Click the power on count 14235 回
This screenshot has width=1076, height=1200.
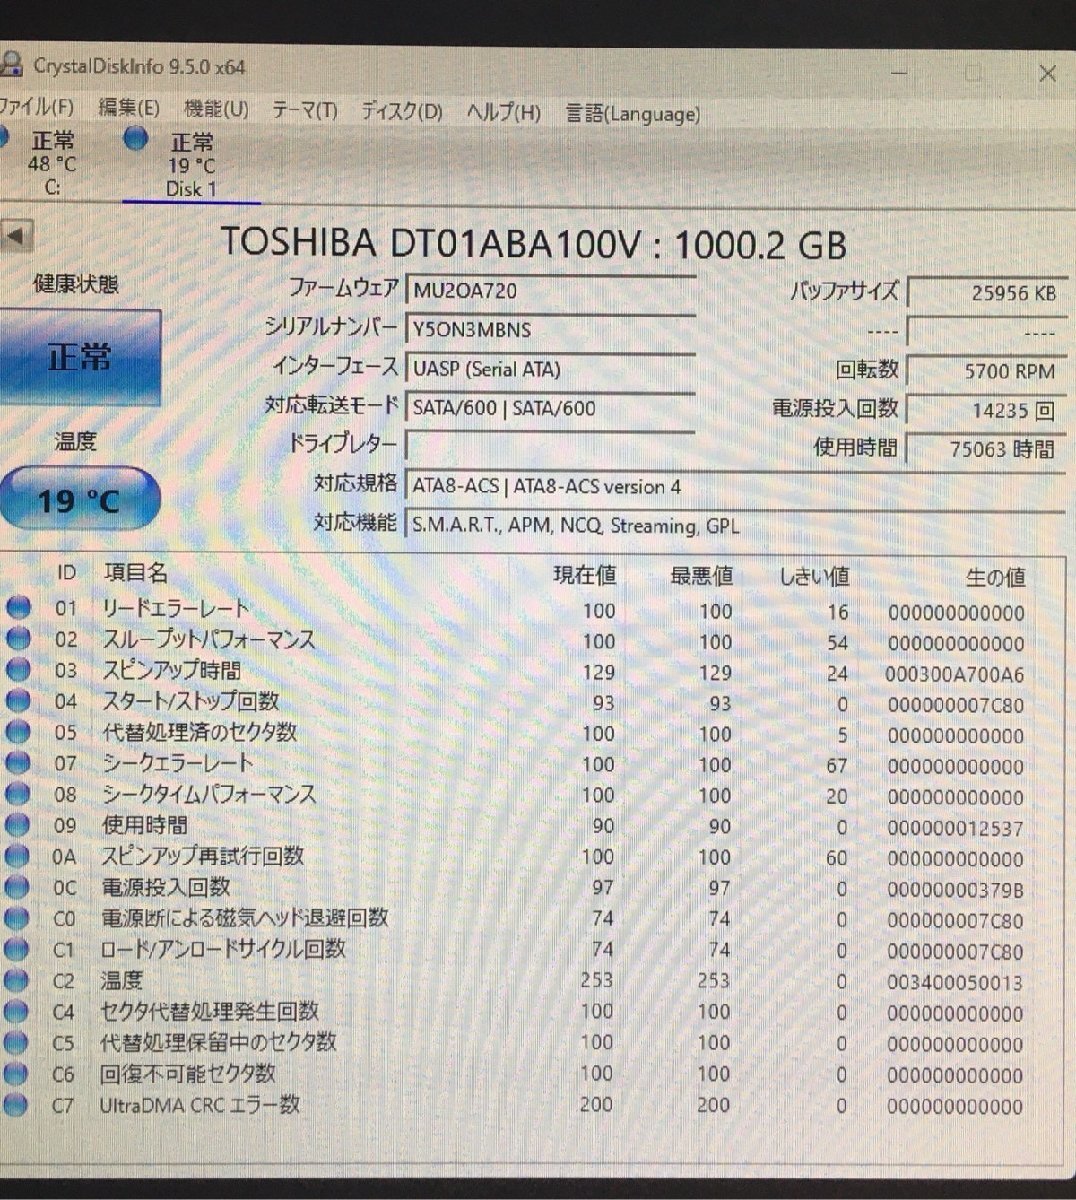(x=986, y=410)
